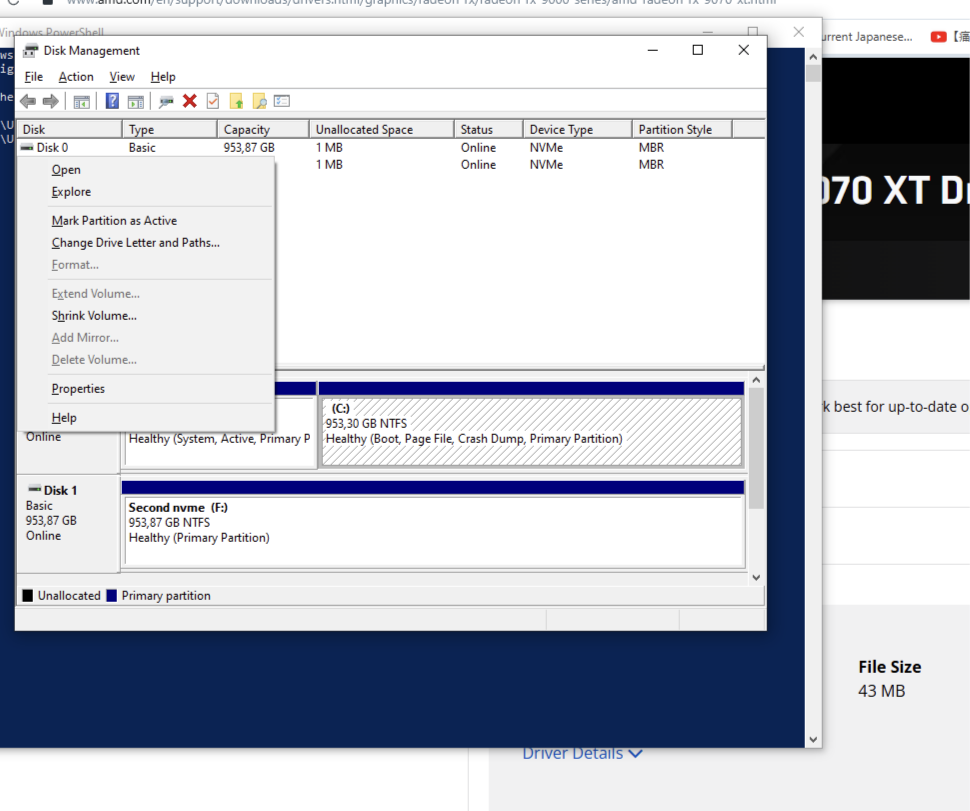This screenshot has width=970, height=811.
Task: Click scroll-down arrow in the disk pane
Action: 756,577
